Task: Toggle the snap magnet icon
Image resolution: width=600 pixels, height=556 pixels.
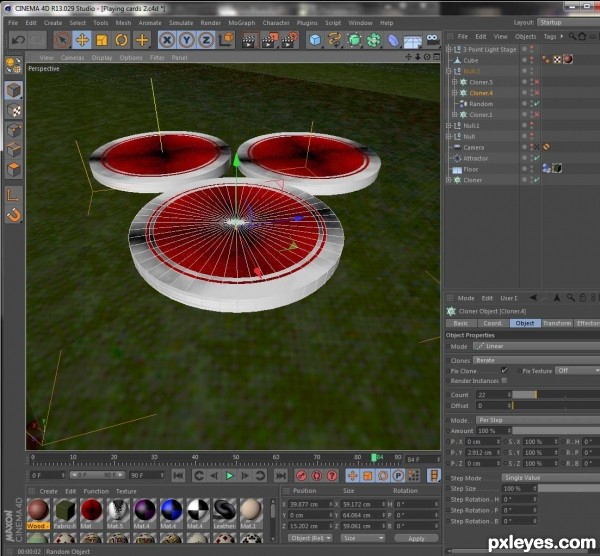Action: click(14, 215)
